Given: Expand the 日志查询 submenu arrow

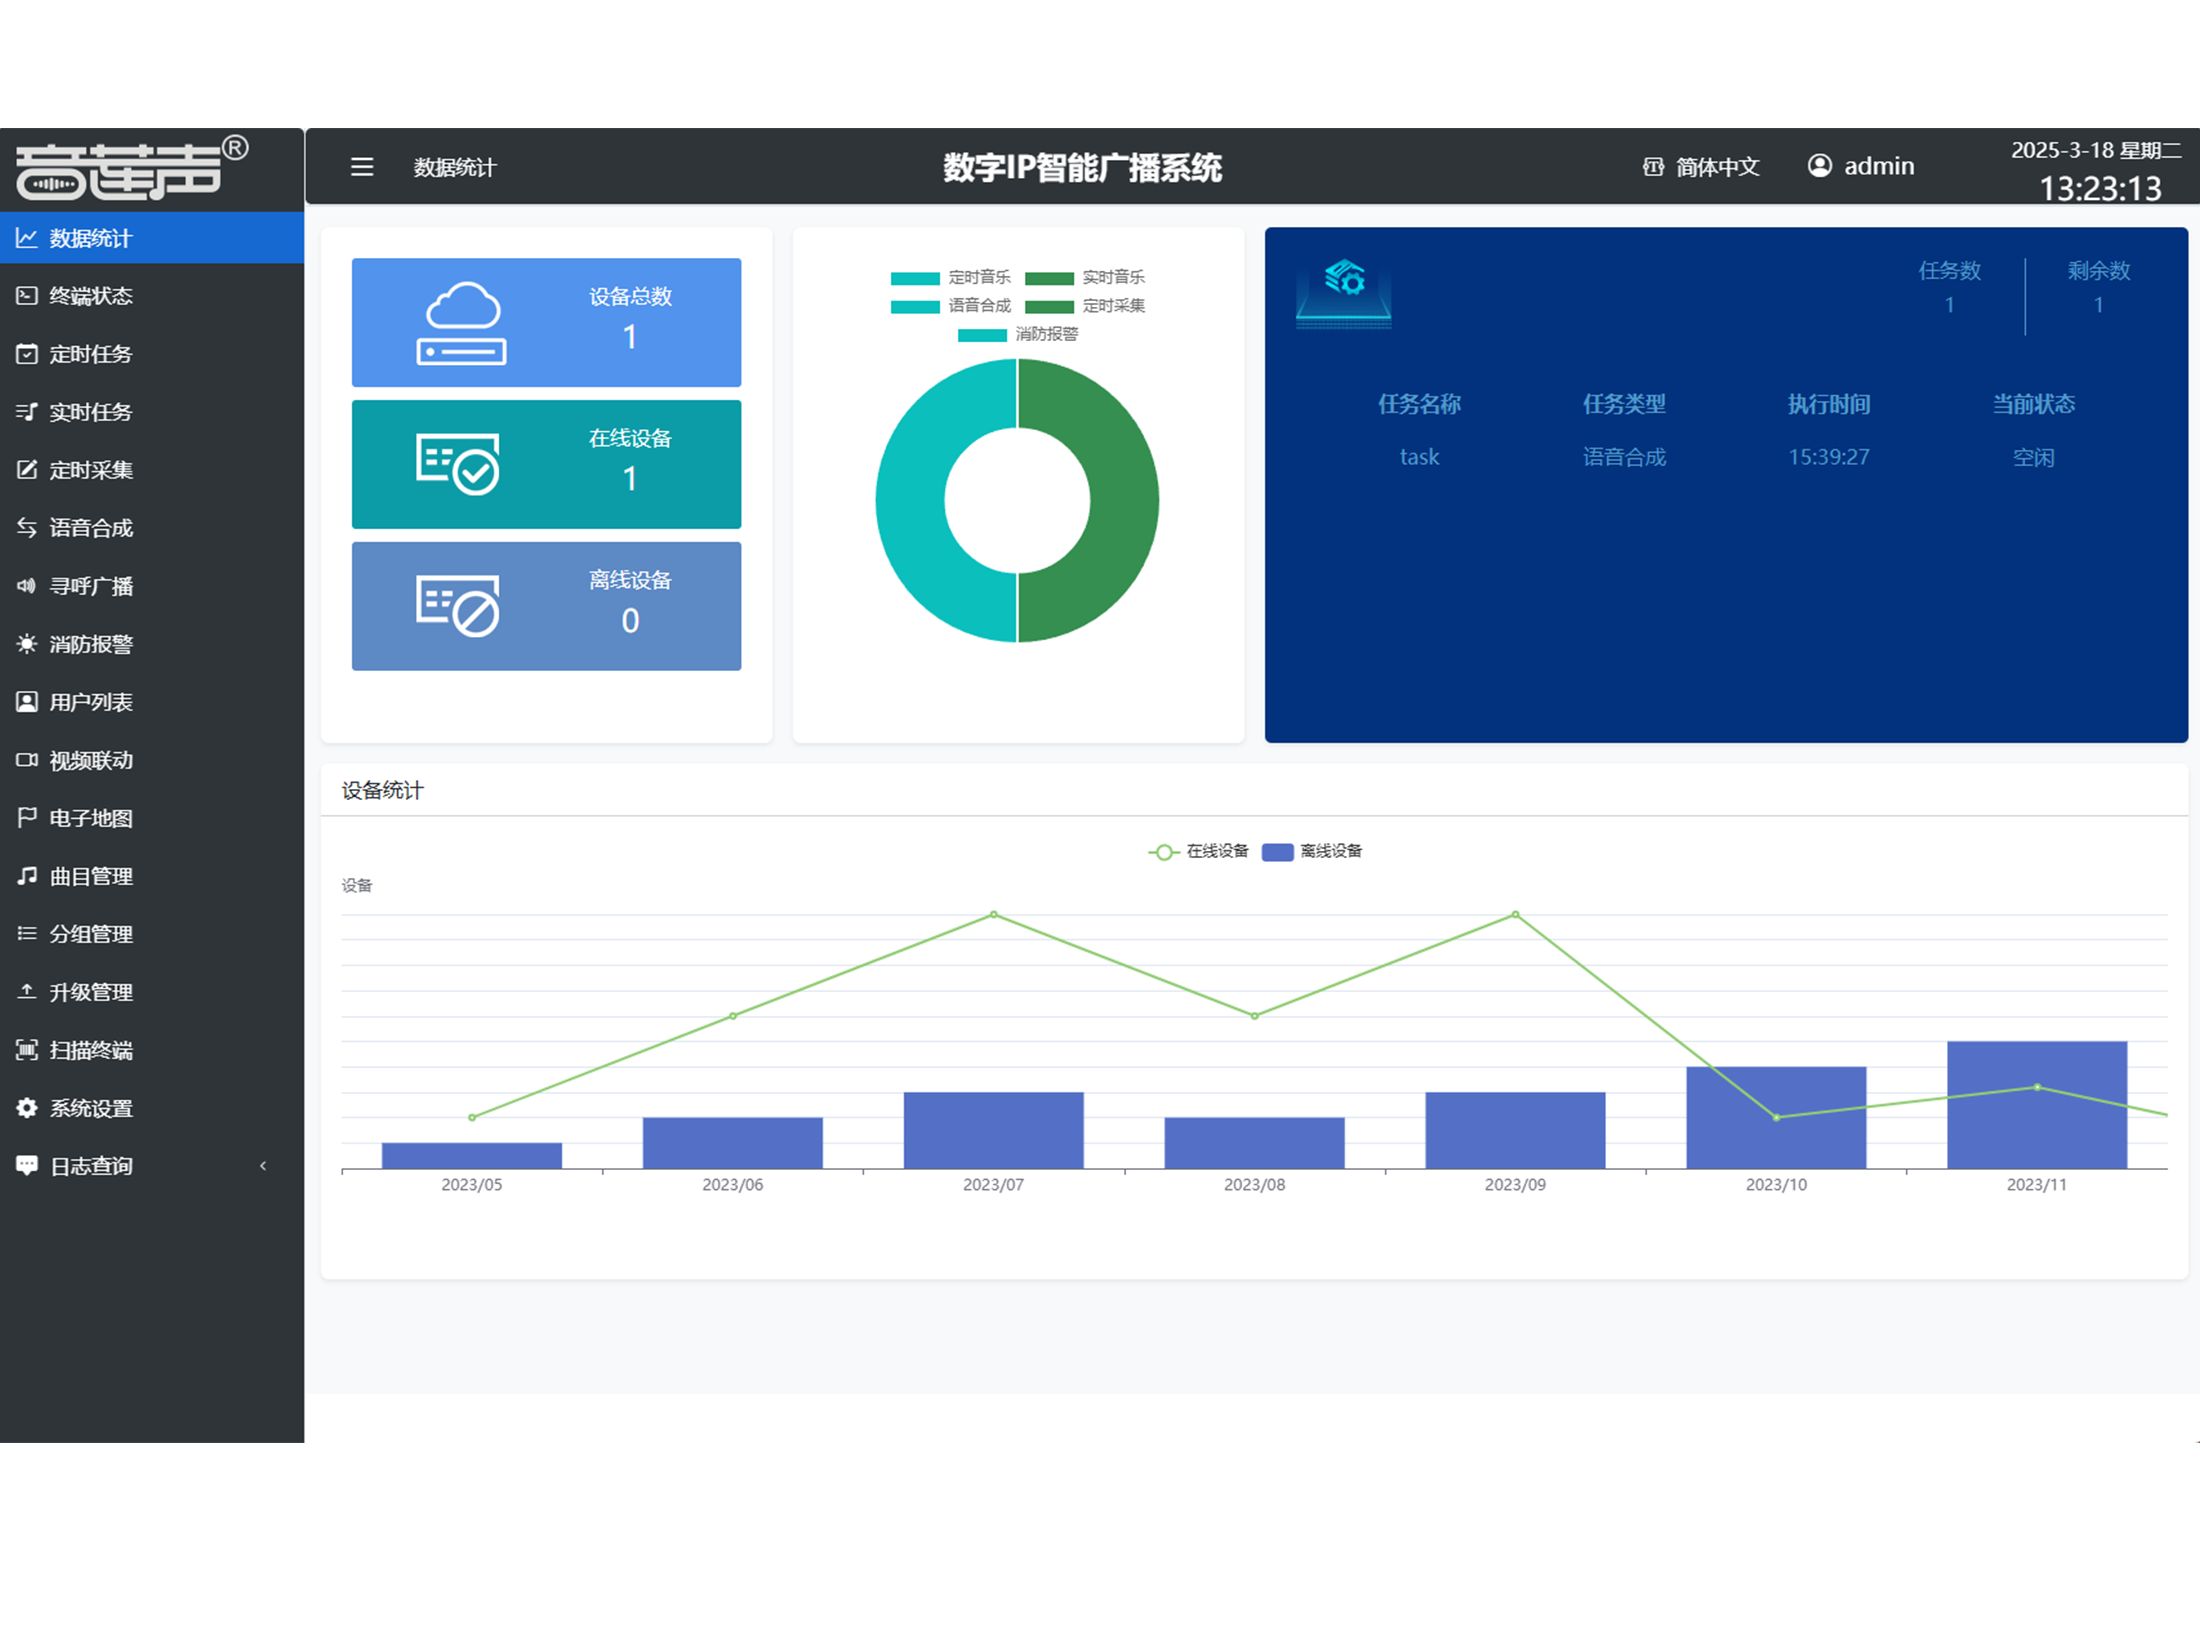Looking at the screenshot, I should coord(263,1166).
